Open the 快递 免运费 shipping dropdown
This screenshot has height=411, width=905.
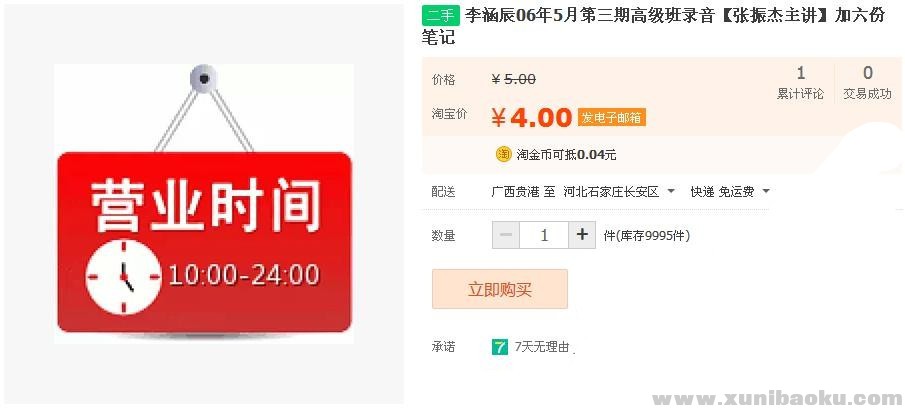tap(766, 191)
